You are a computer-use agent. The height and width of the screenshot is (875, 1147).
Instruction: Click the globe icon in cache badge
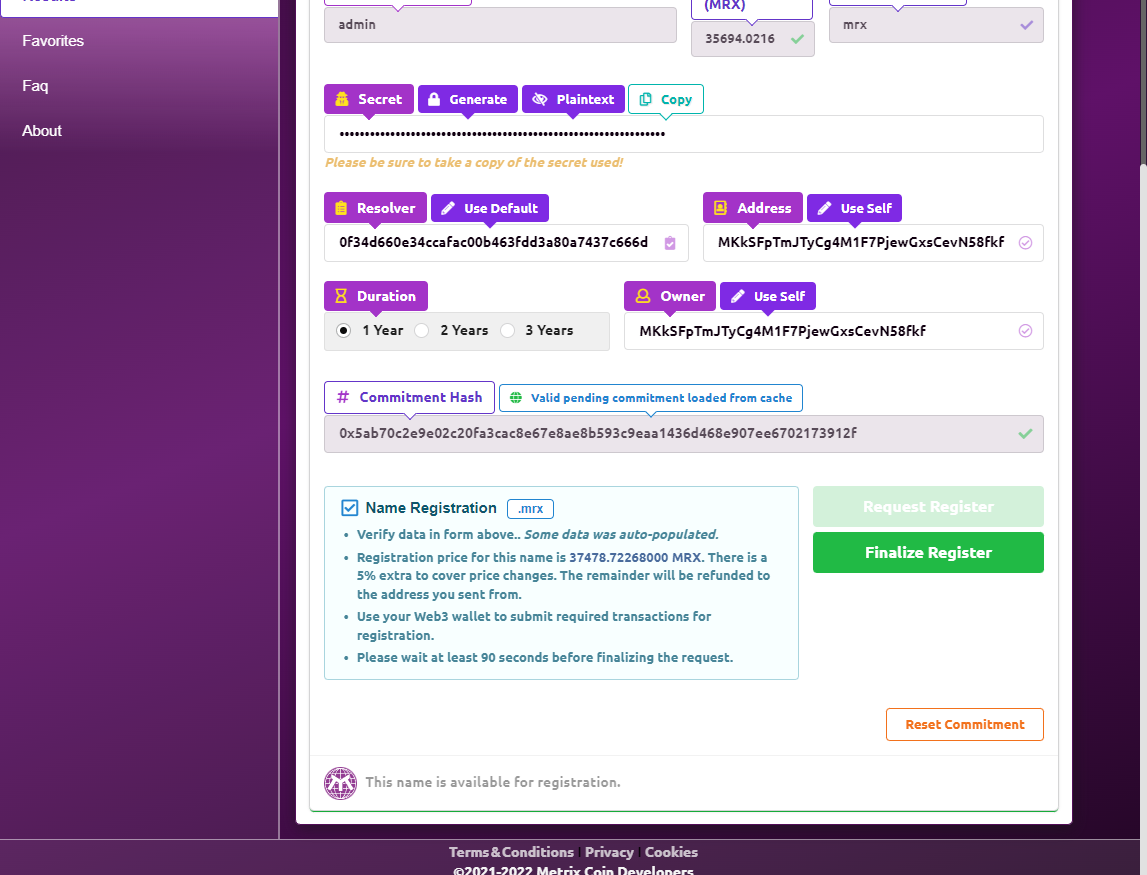[516, 398]
